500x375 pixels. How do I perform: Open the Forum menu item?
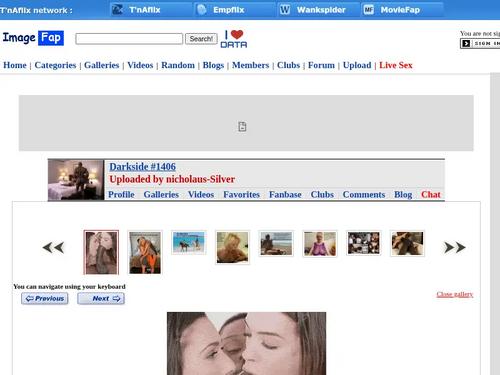point(321,65)
